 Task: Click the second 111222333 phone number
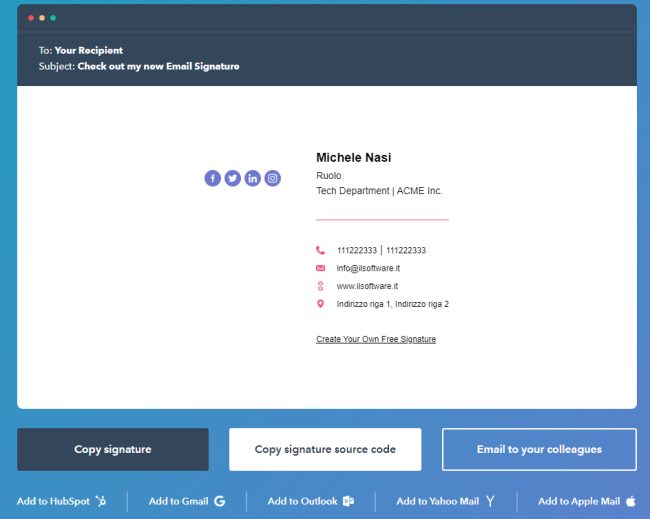point(406,250)
